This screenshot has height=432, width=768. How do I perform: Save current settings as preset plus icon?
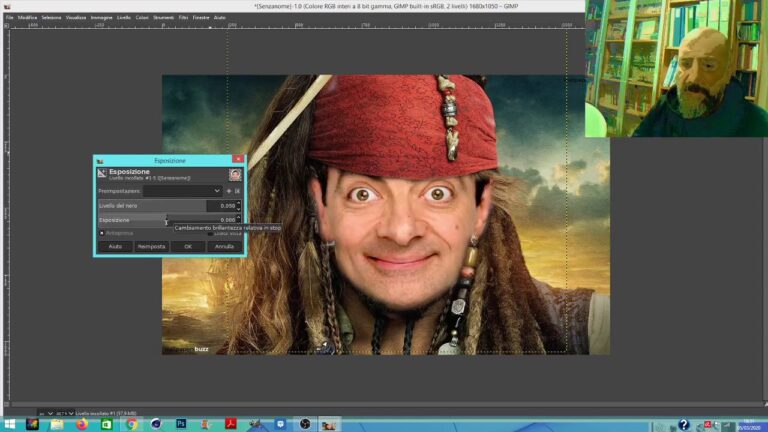[229, 191]
